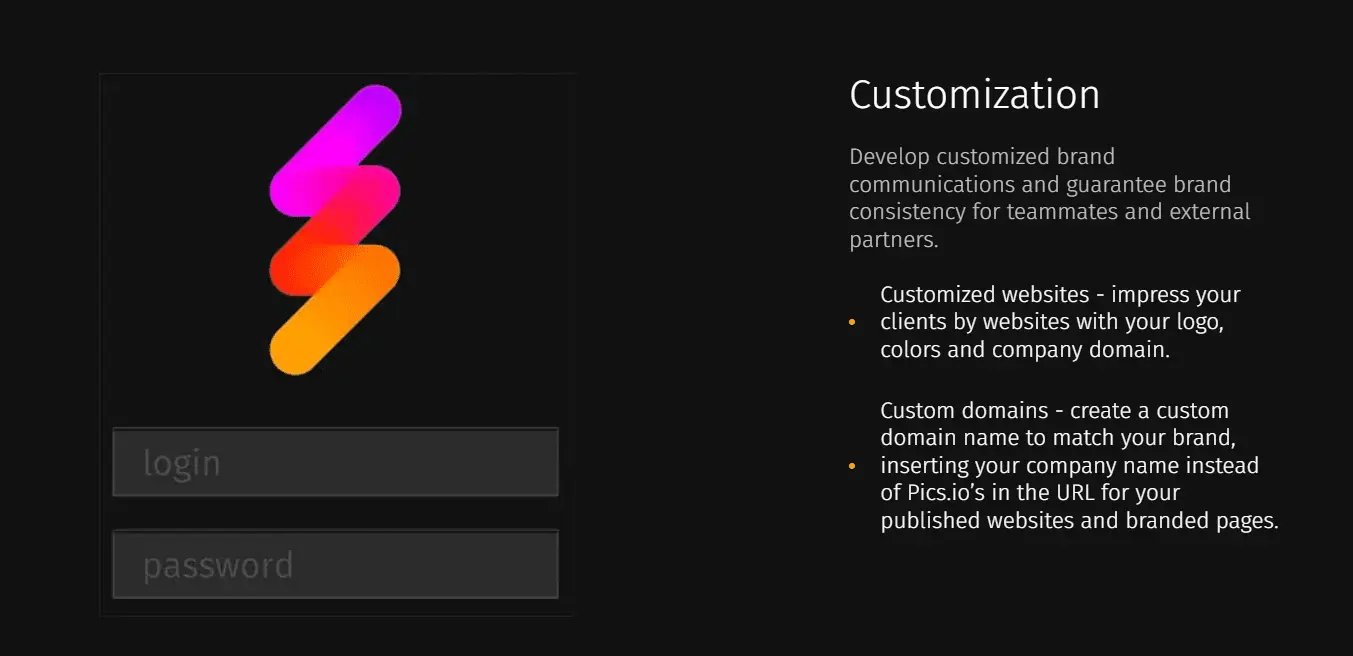The height and width of the screenshot is (656, 1353).
Task: Click the brand communications intro paragraph
Action: point(1049,197)
